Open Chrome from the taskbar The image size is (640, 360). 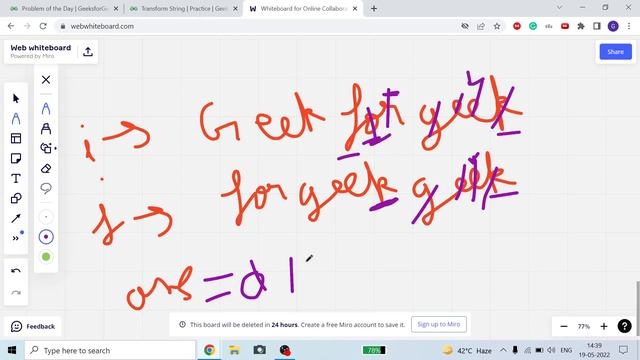[209, 350]
